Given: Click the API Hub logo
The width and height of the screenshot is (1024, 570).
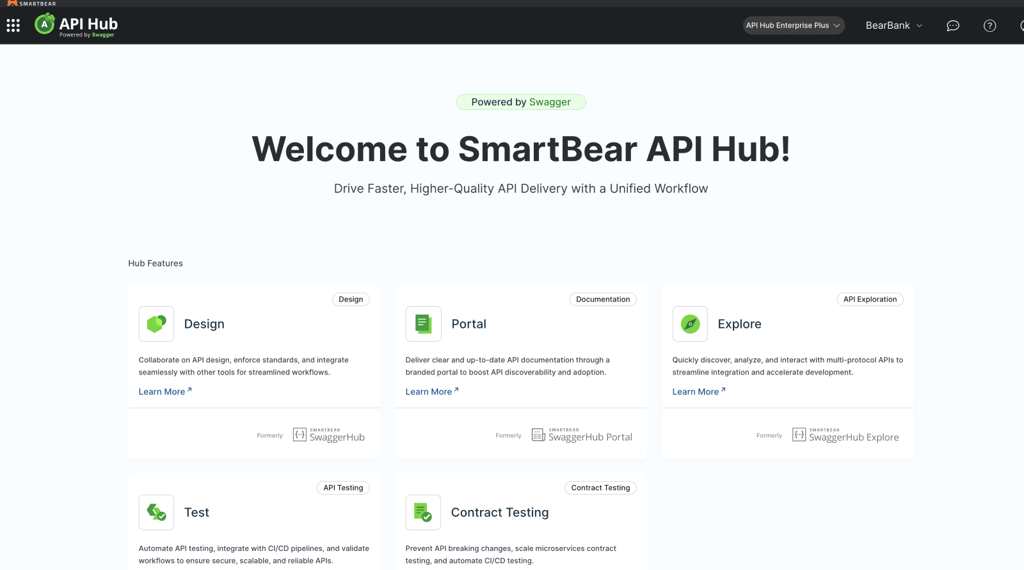Looking at the screenshot, I should [76, 25].
